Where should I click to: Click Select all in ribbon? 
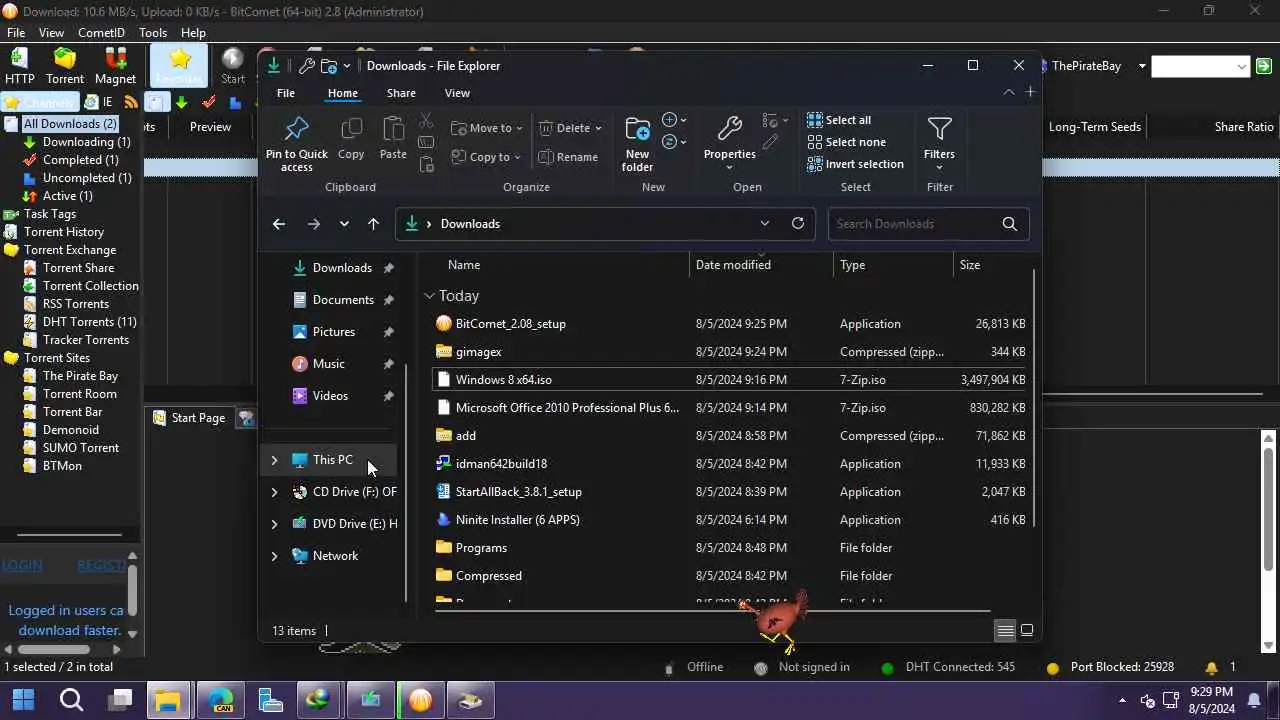(x=839, y=120)
